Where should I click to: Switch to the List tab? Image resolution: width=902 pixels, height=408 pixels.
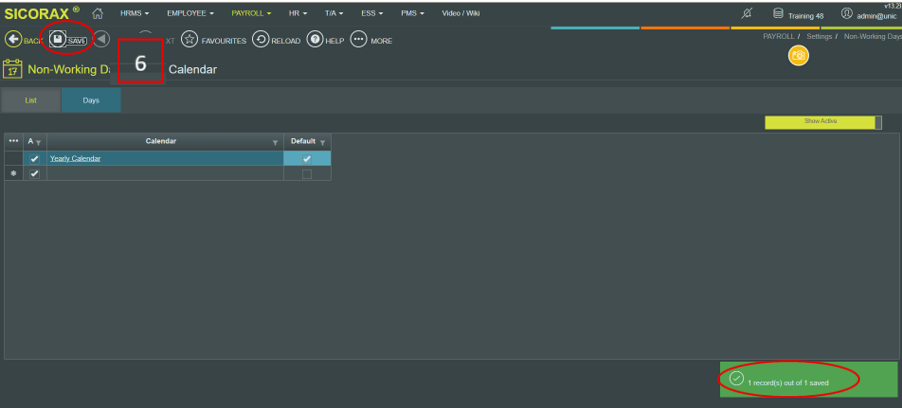[x=31, y=101]
